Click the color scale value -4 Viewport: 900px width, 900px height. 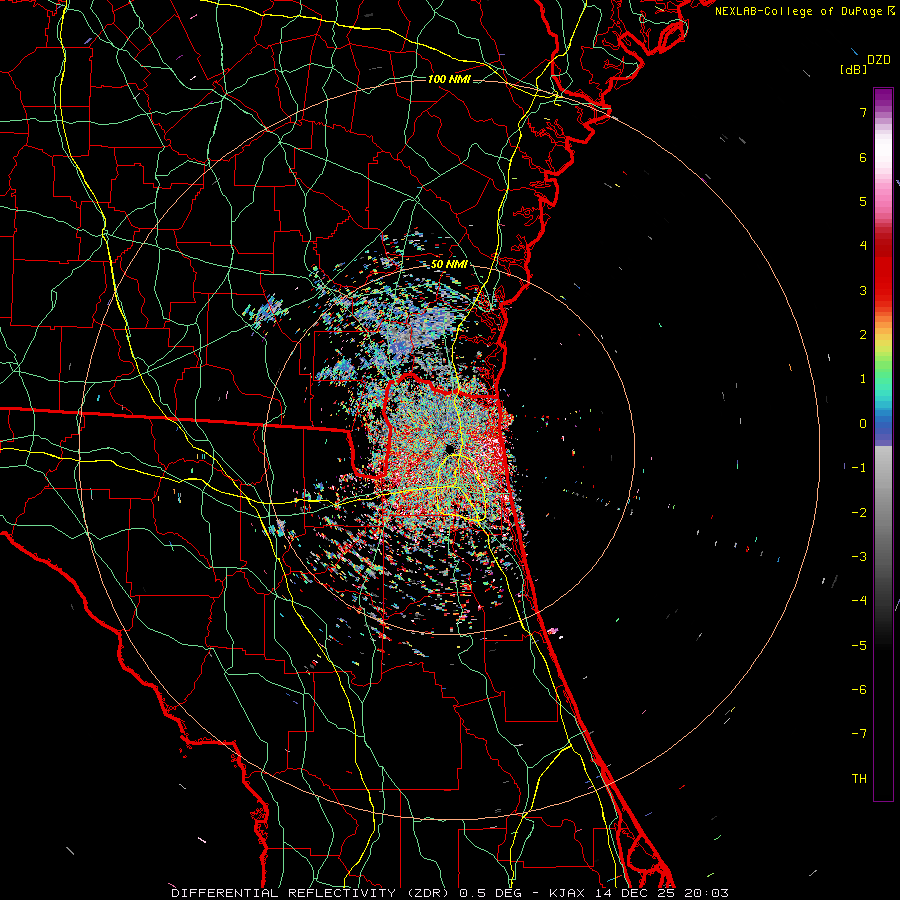click(x=859, y=601)
